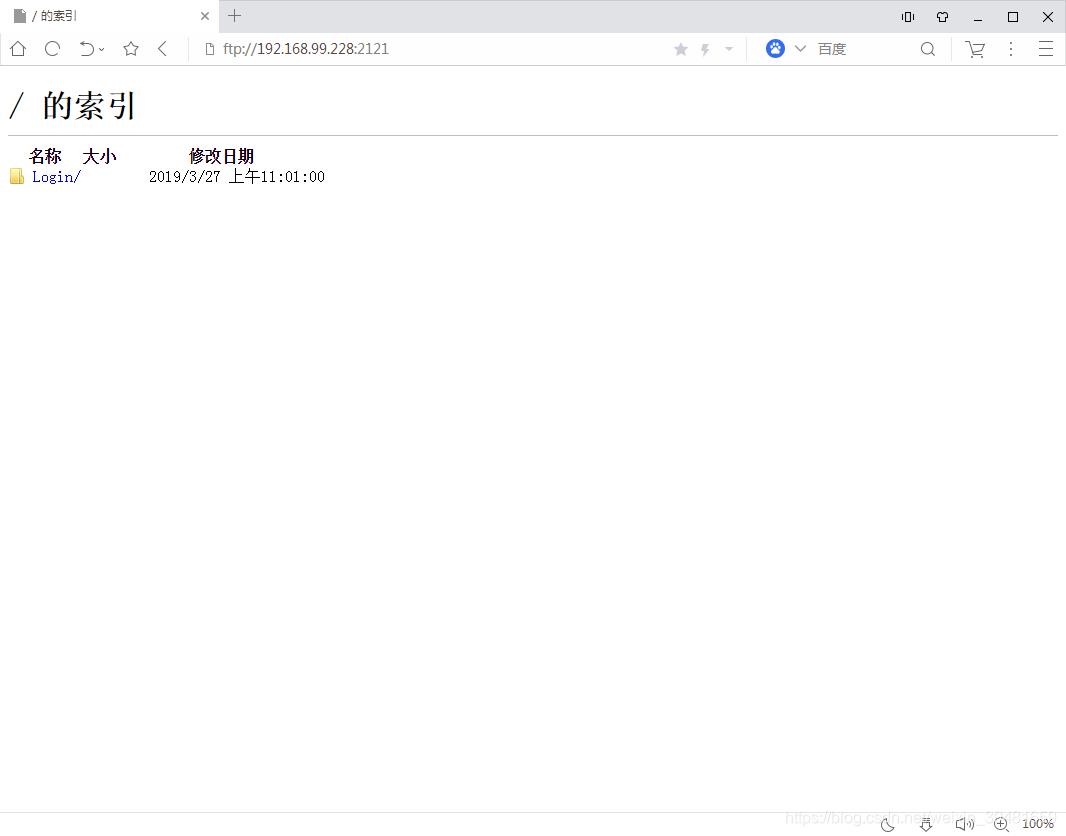
Task: Mute page sound with the speaker icon
Action: tap(964, 823)
